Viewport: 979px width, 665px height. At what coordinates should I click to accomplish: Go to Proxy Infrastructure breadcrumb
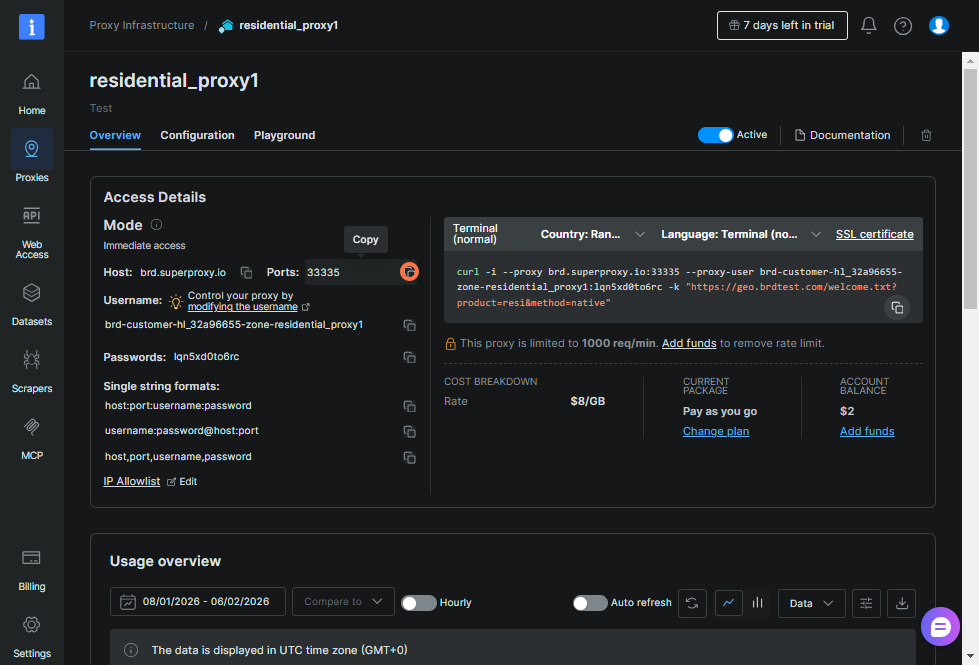pos(142,26)
